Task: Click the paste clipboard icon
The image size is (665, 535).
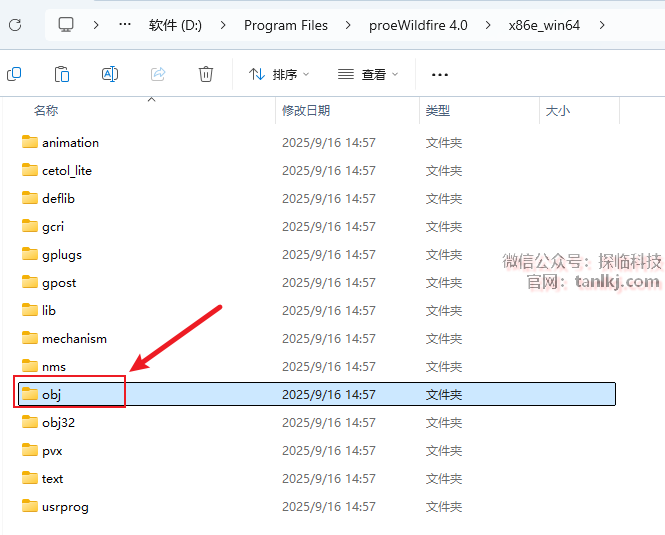Action: click(x=62, y=74)
